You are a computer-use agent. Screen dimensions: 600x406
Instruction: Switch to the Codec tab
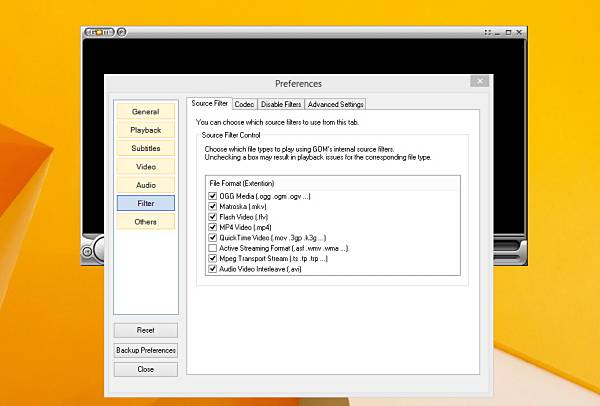click(245, 104)
